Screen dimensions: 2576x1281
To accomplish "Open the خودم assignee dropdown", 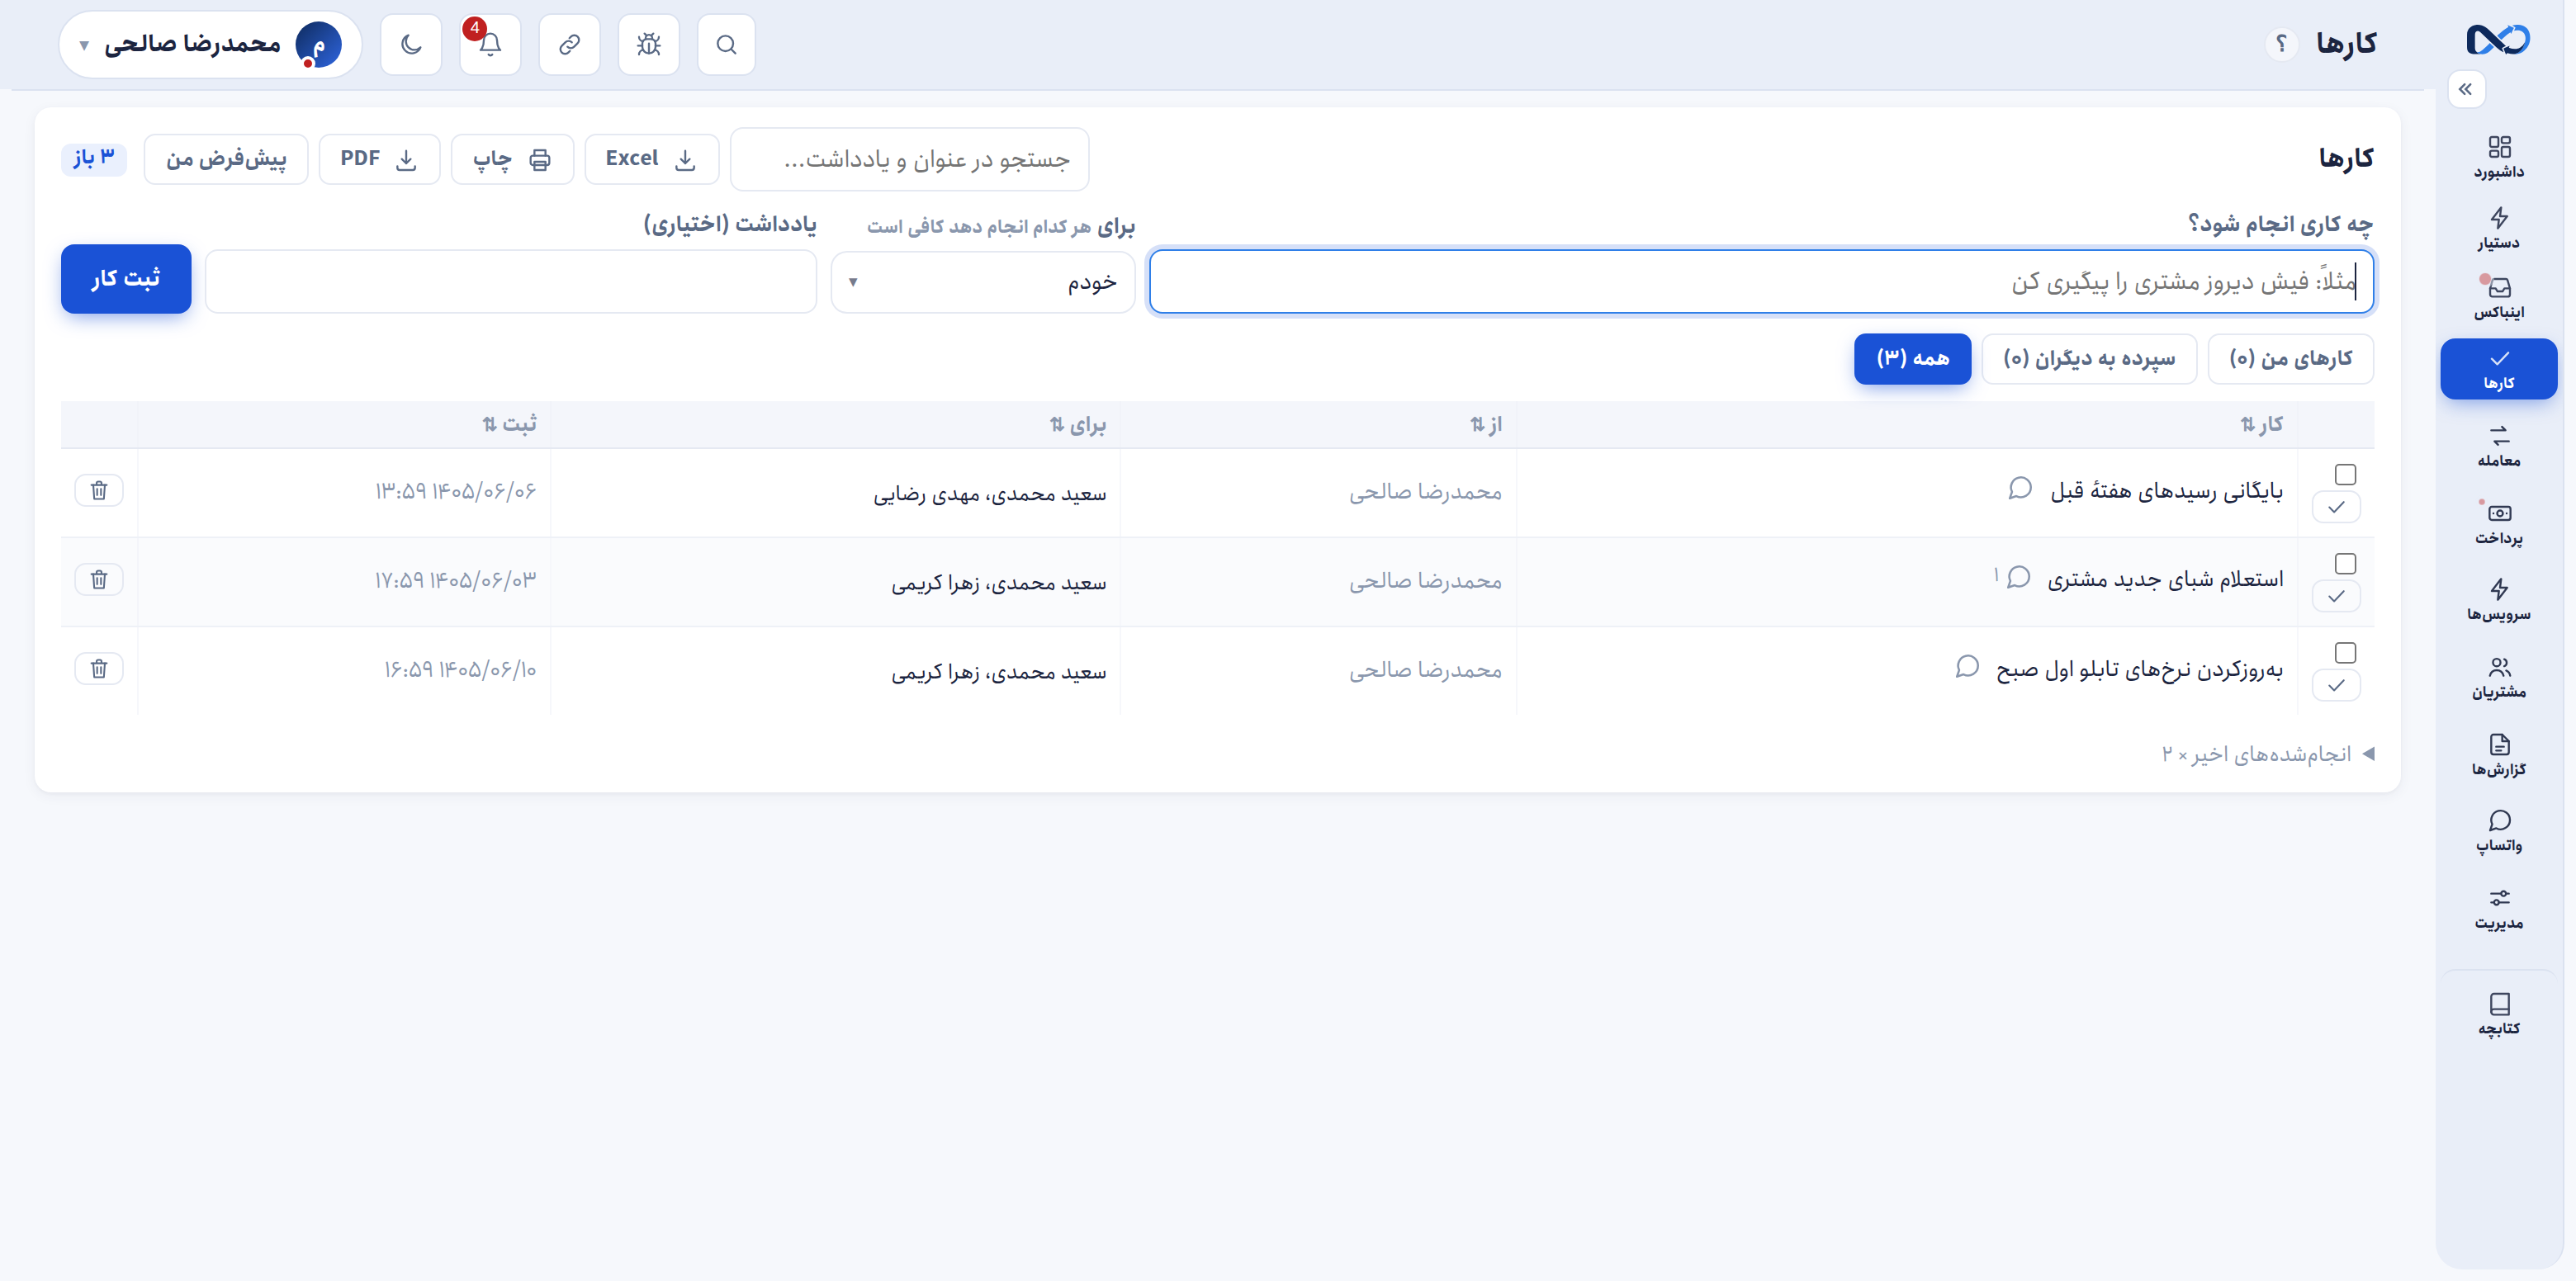I will click(x=983, y=282).
